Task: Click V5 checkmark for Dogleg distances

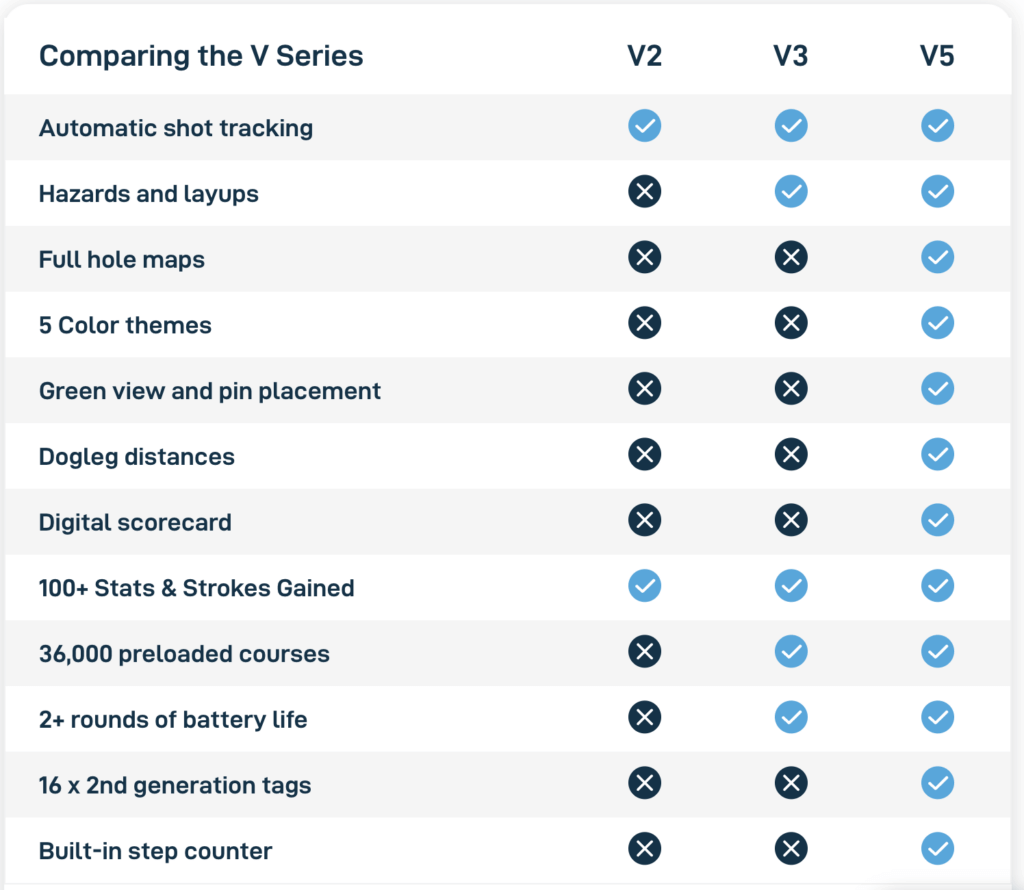Action: pyautogui.click(x=938, y=455)
